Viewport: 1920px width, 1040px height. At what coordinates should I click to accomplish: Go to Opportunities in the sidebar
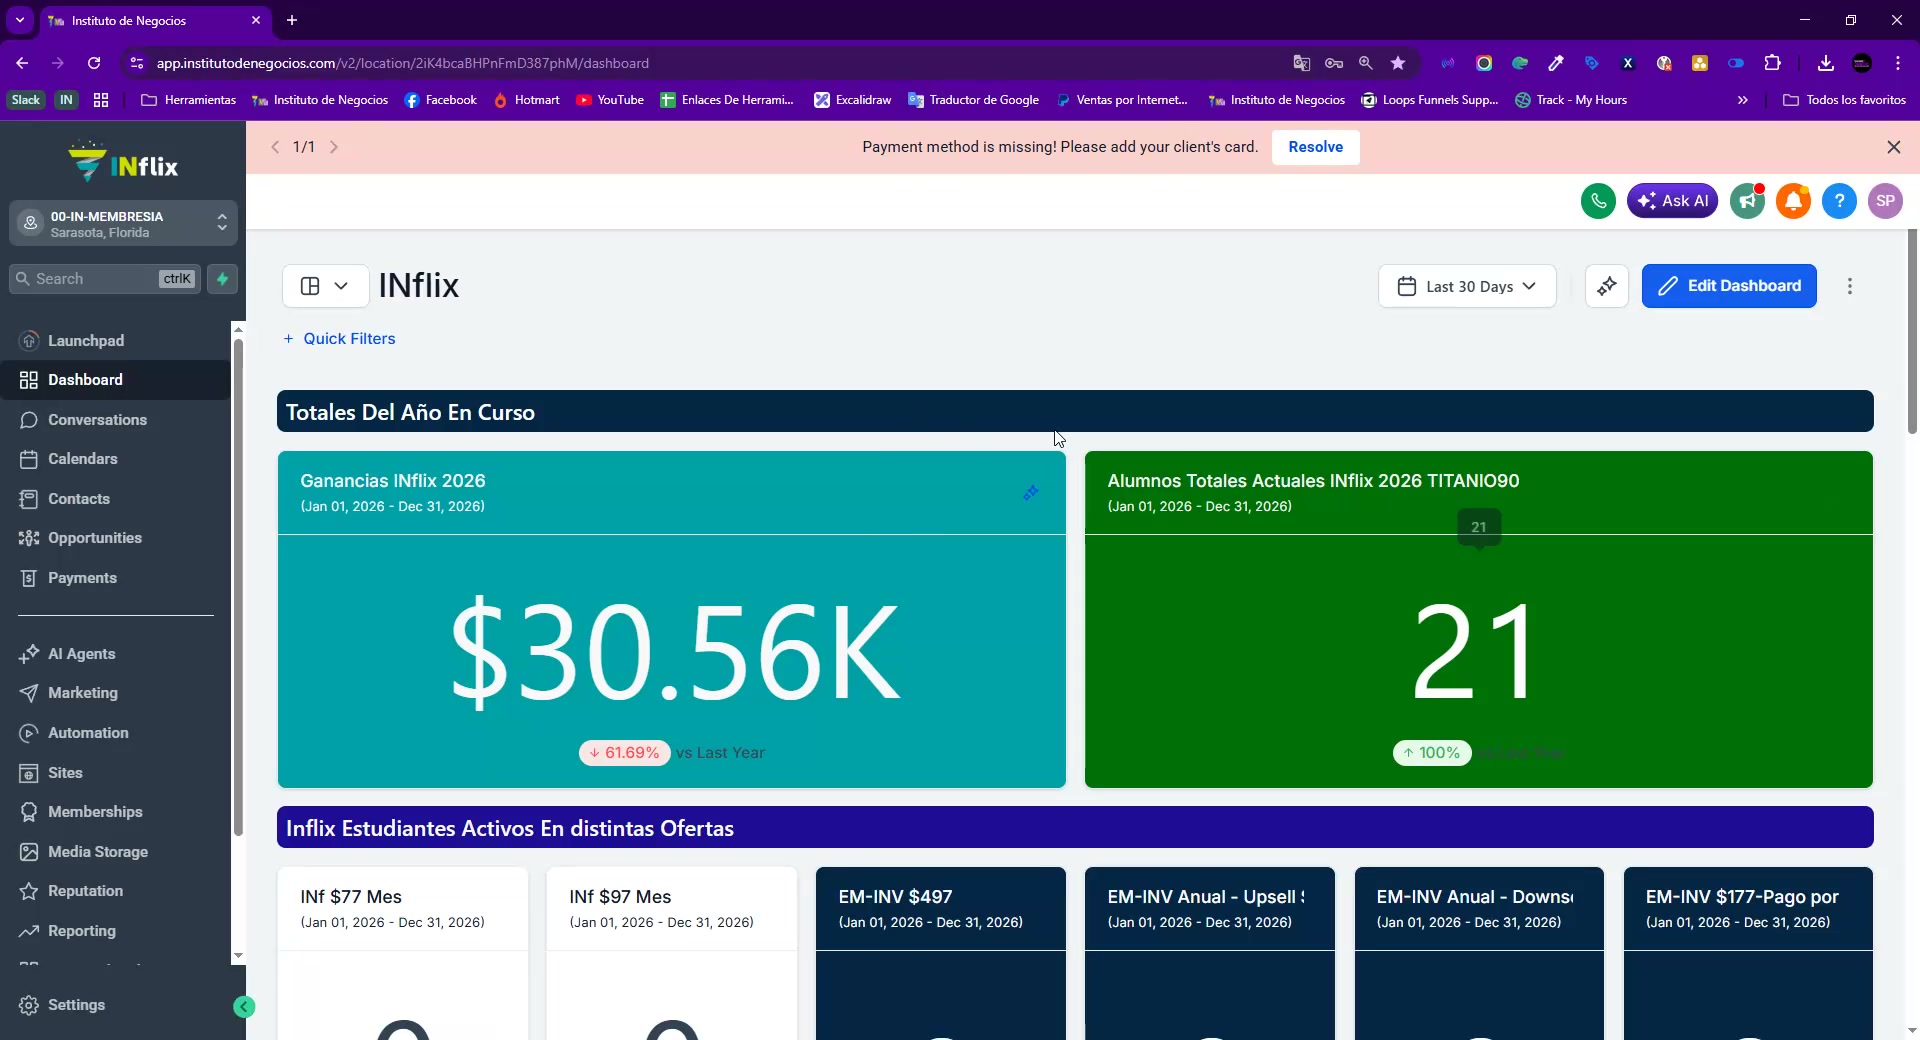[x=95, y=538]
